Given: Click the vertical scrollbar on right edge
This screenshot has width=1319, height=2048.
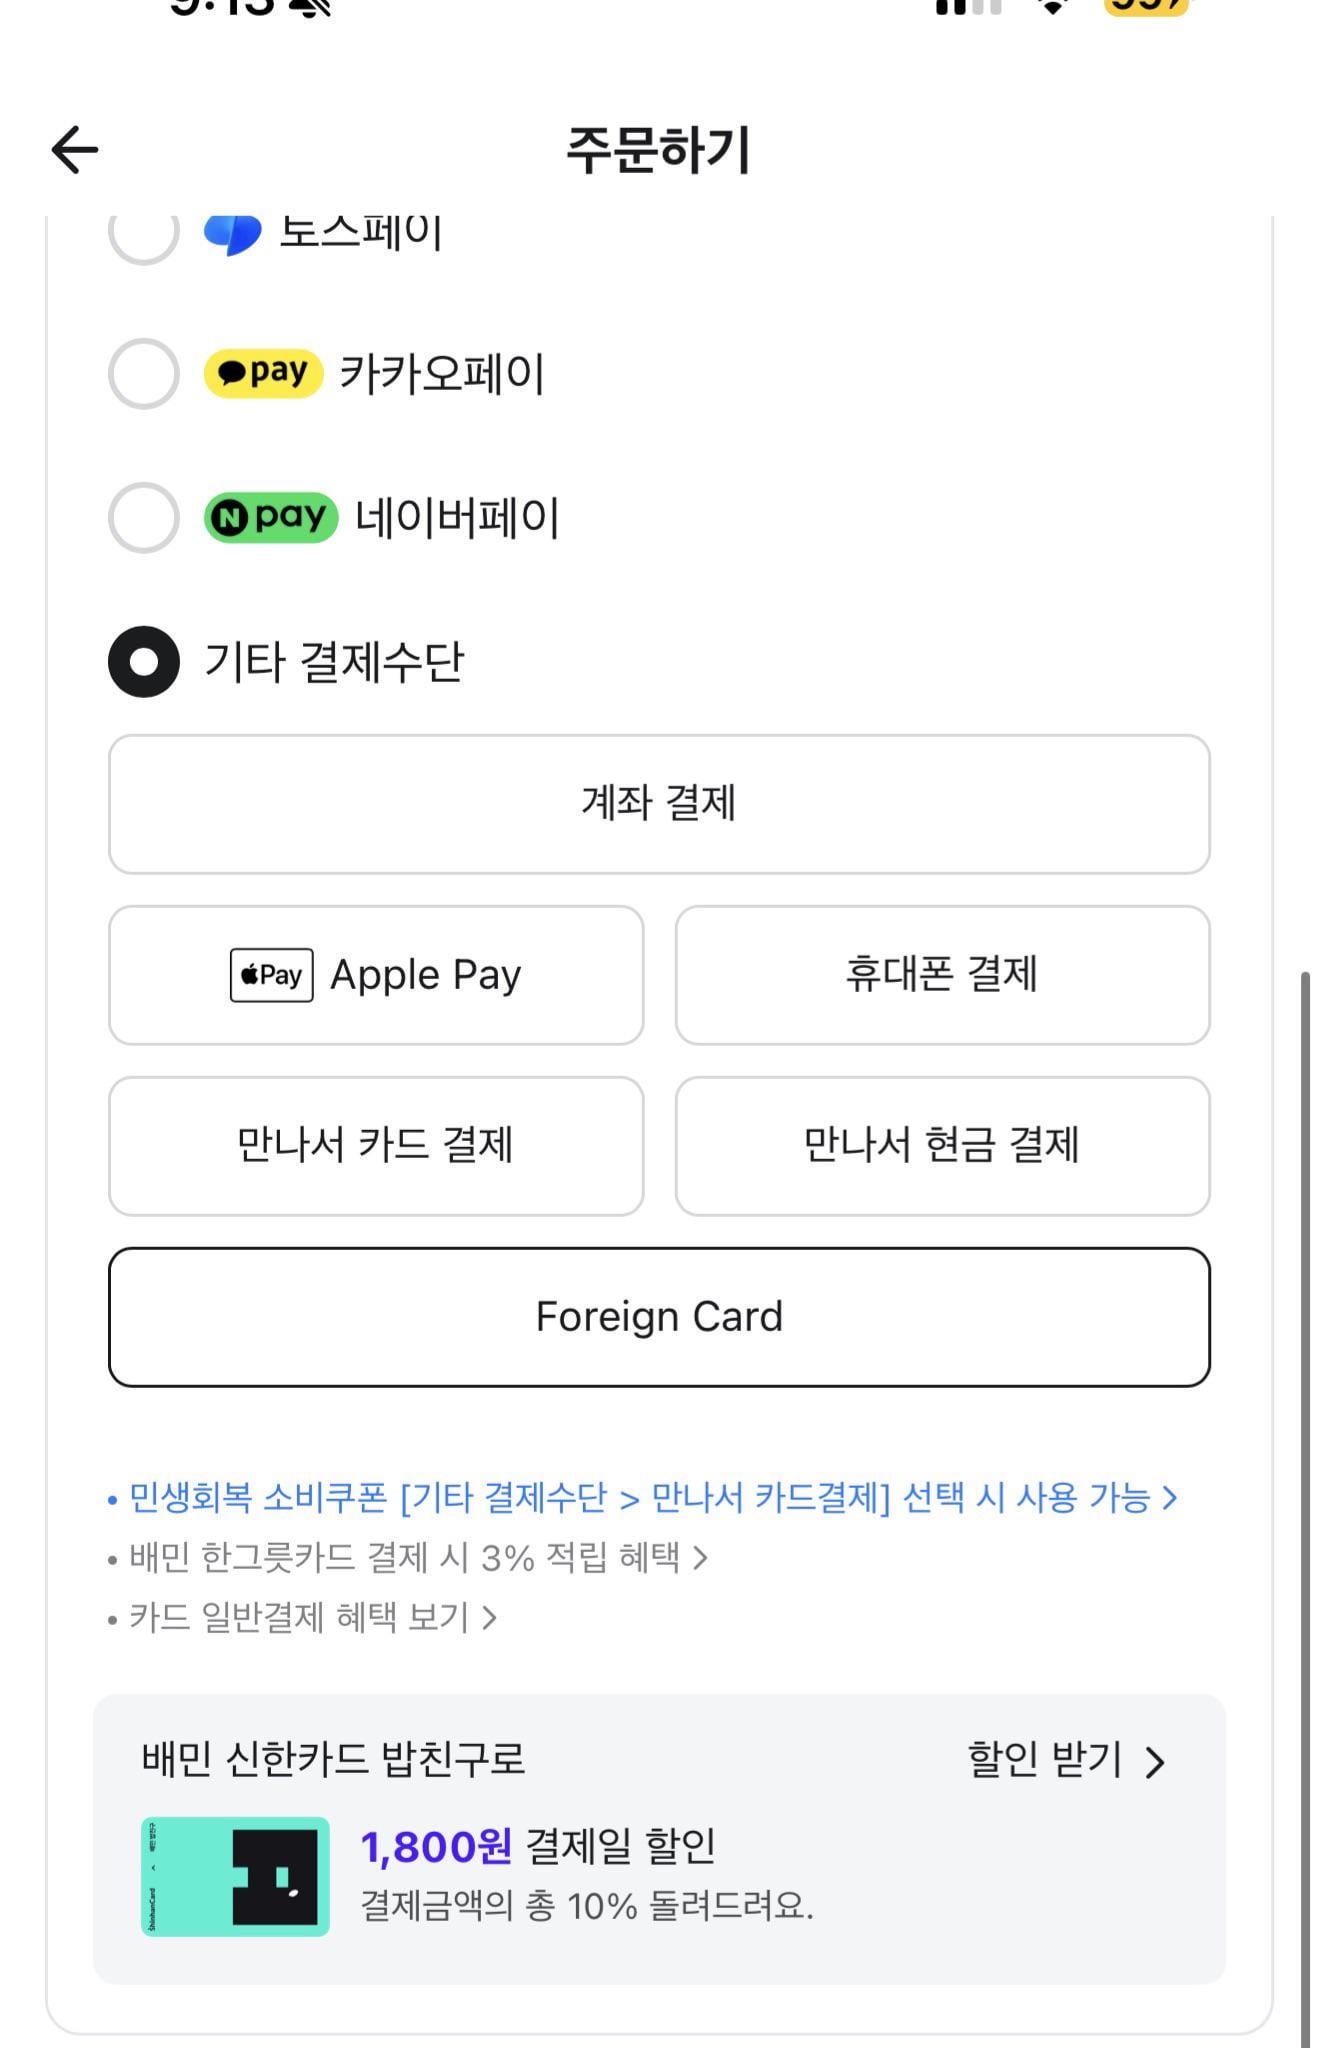Looking at the screenshot, I should pos(1305,1500).
